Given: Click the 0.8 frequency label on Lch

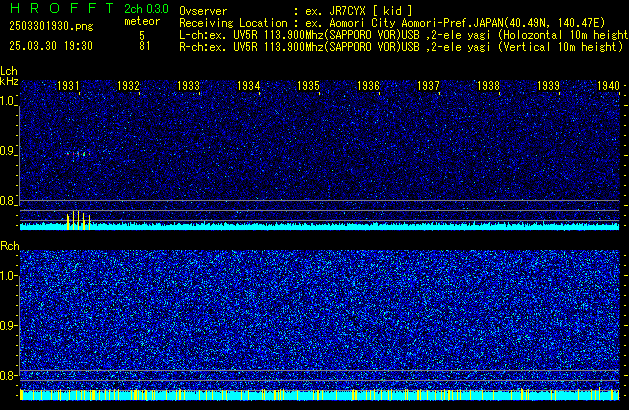Looking at the screenshot, I should [8, 201].
